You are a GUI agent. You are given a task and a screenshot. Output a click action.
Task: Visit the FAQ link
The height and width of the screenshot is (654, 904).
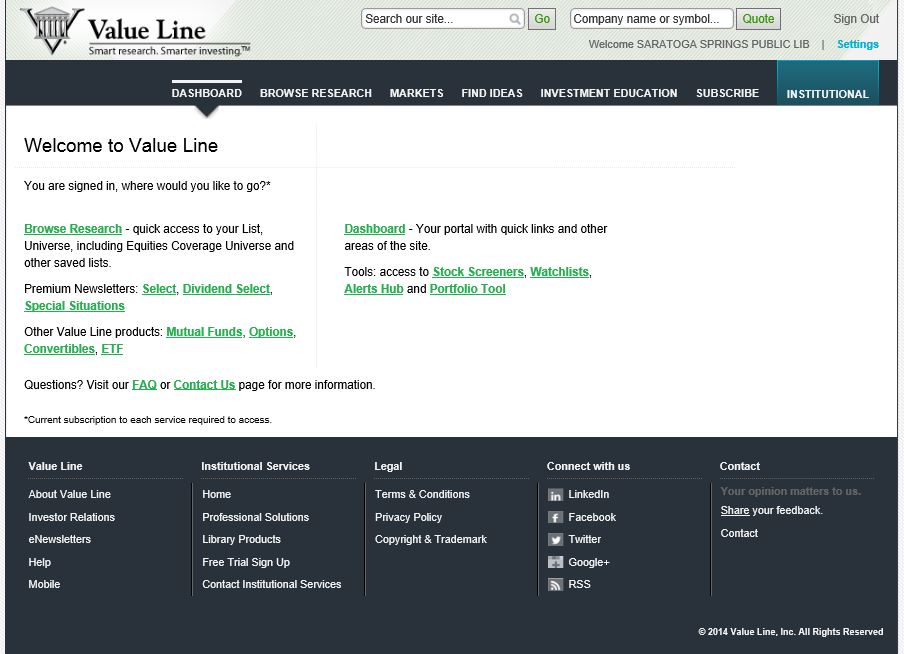(x=144, y=385)
